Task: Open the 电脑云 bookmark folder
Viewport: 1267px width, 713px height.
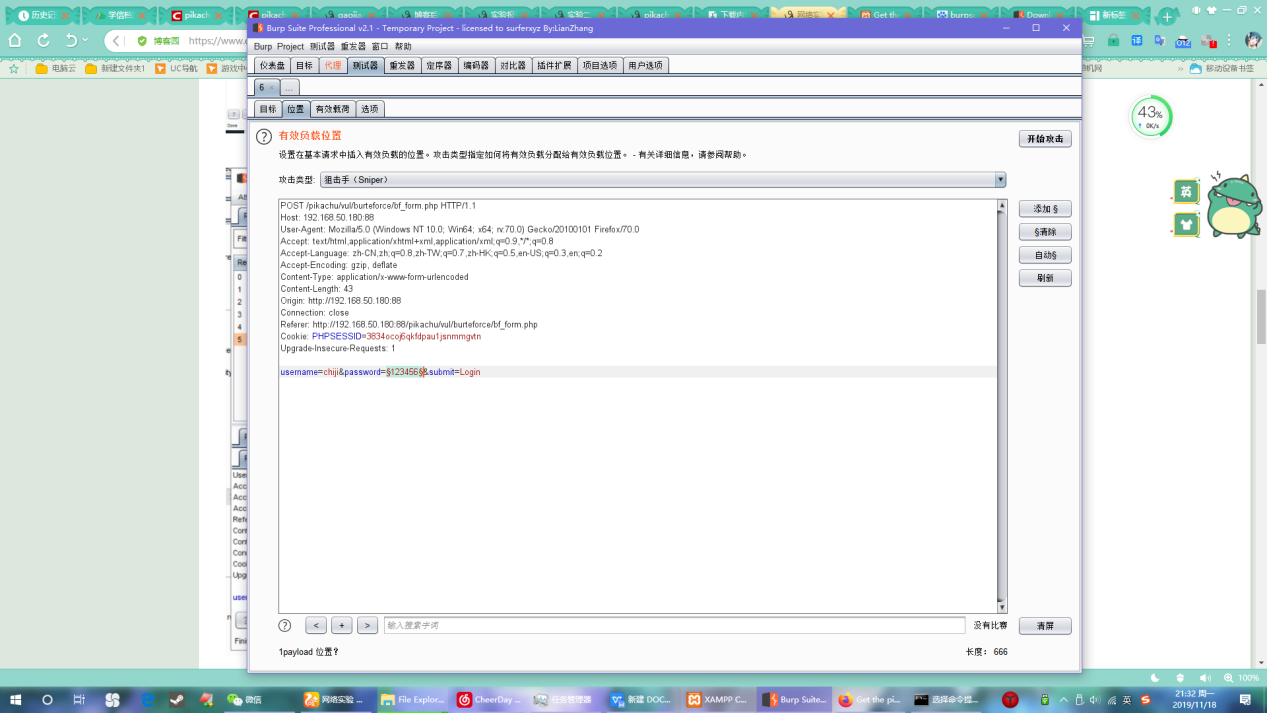Action: point(56,69)
